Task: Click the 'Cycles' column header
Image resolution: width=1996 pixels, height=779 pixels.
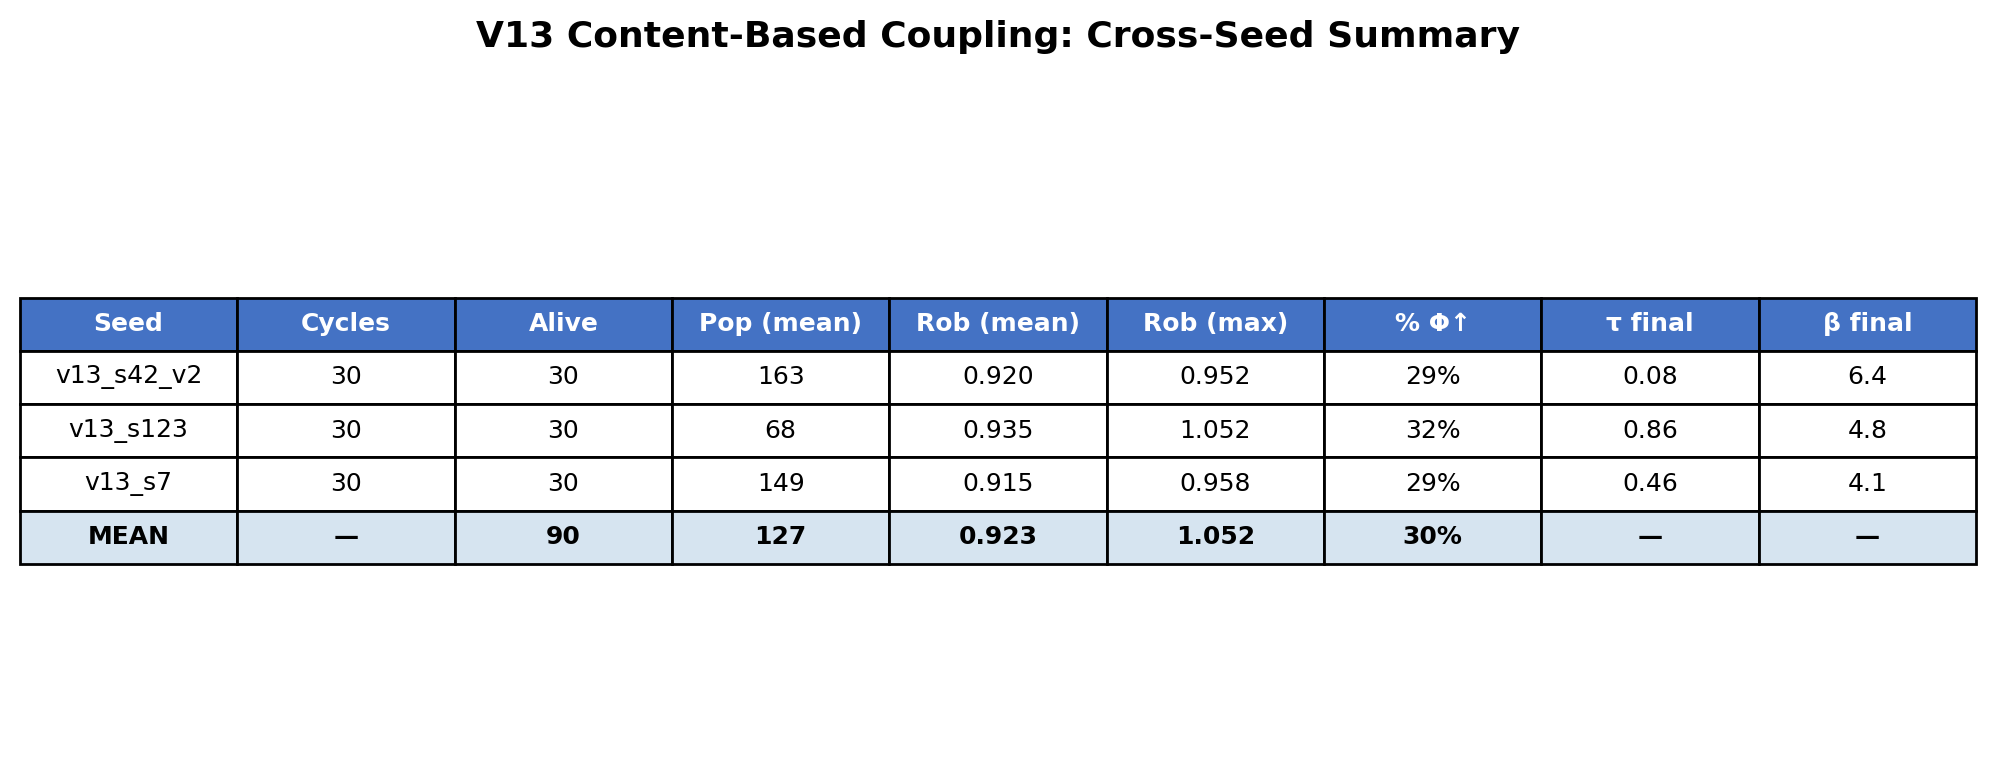Action: tap(345, 324)
